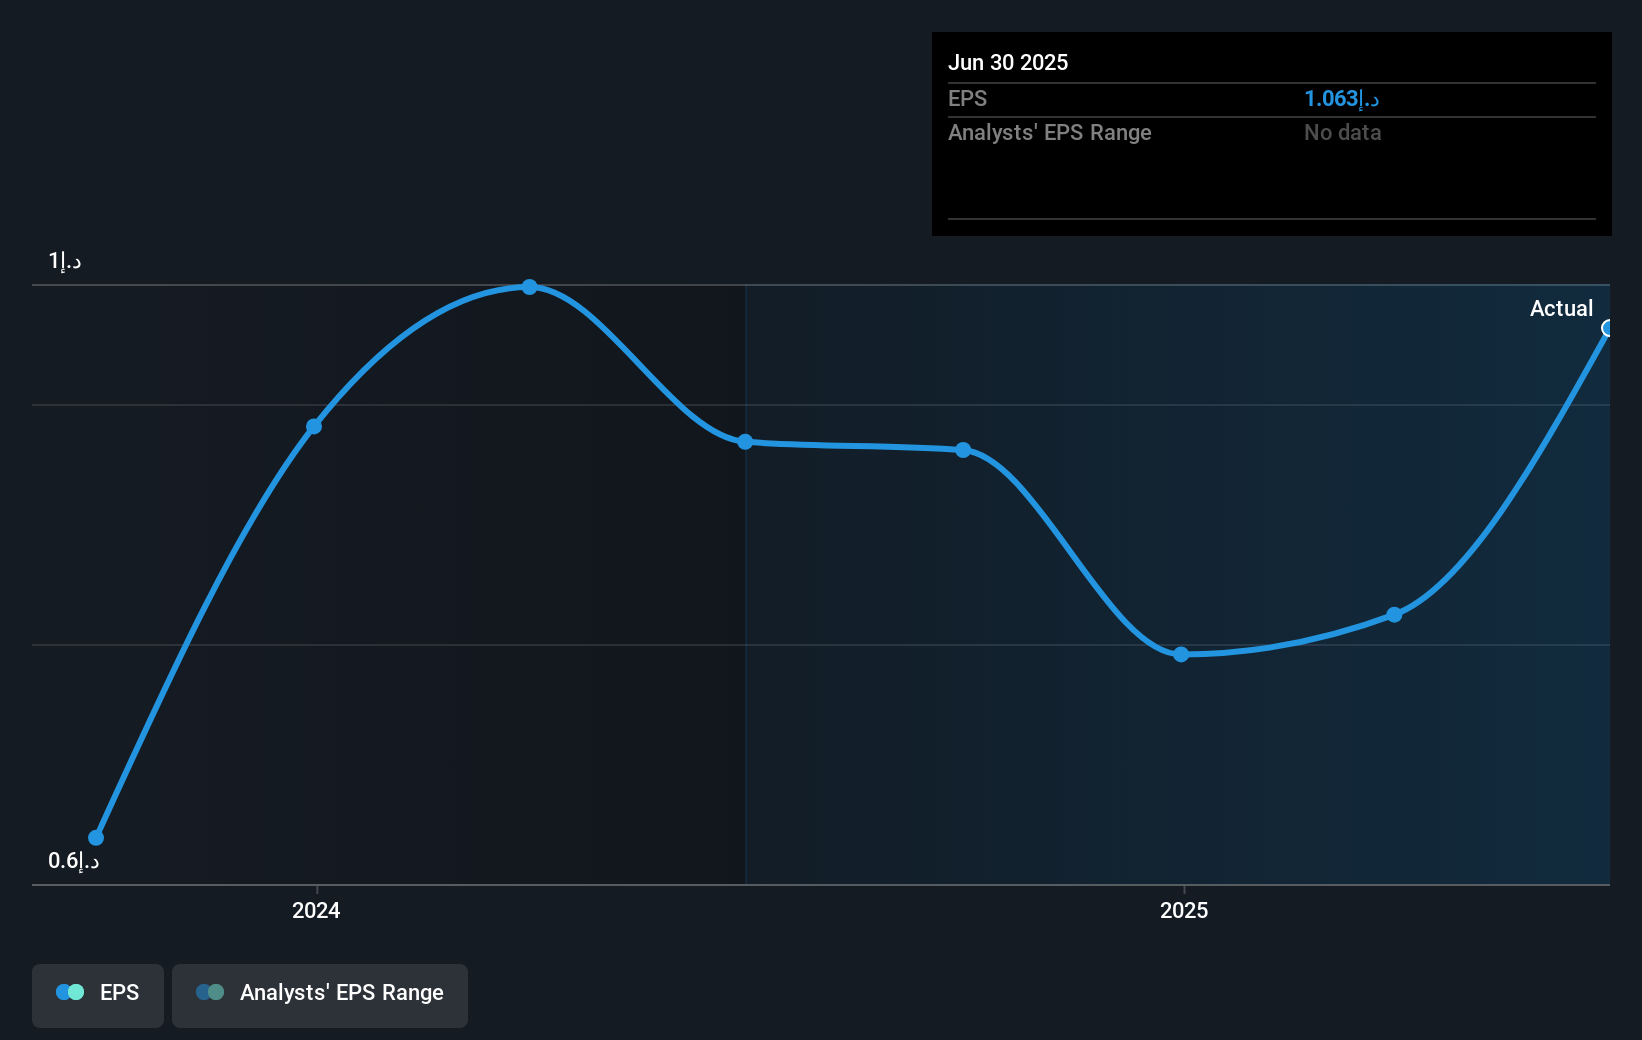This screenshot has width=1642, height=1040.
Task: Toggle the Analysts' EPS Range visibility
Action: [320, 995]
